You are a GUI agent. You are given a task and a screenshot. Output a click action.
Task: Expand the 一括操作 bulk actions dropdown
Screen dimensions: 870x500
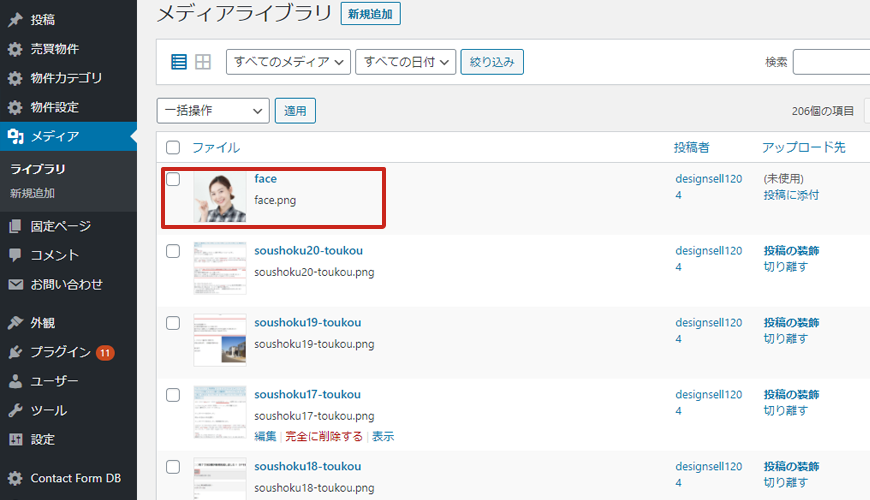pyautogui.click(x=213, y=111)
